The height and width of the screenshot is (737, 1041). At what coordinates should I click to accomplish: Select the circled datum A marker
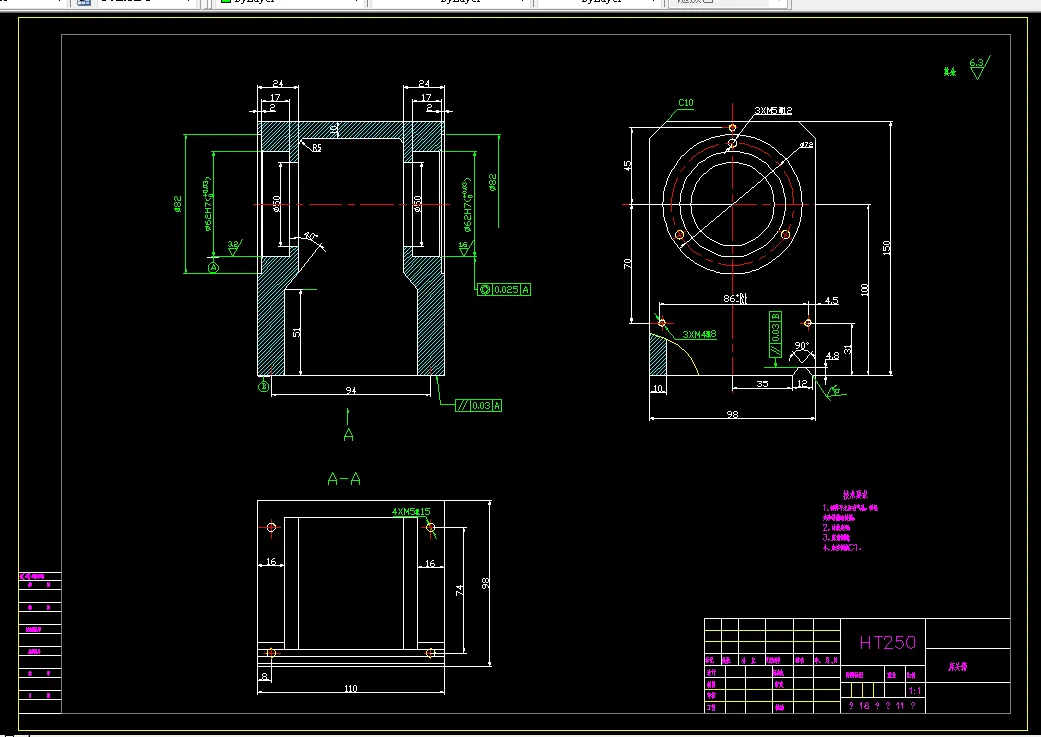(213, 268)
